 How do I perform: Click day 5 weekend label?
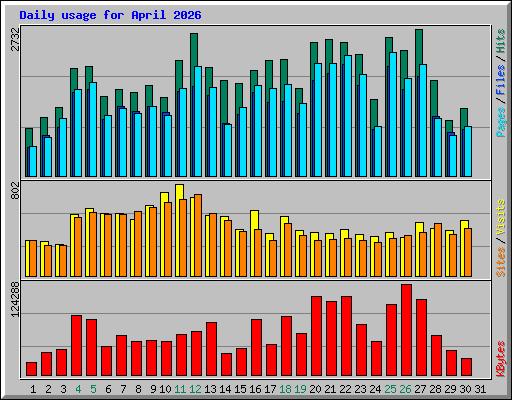[93, 389]
